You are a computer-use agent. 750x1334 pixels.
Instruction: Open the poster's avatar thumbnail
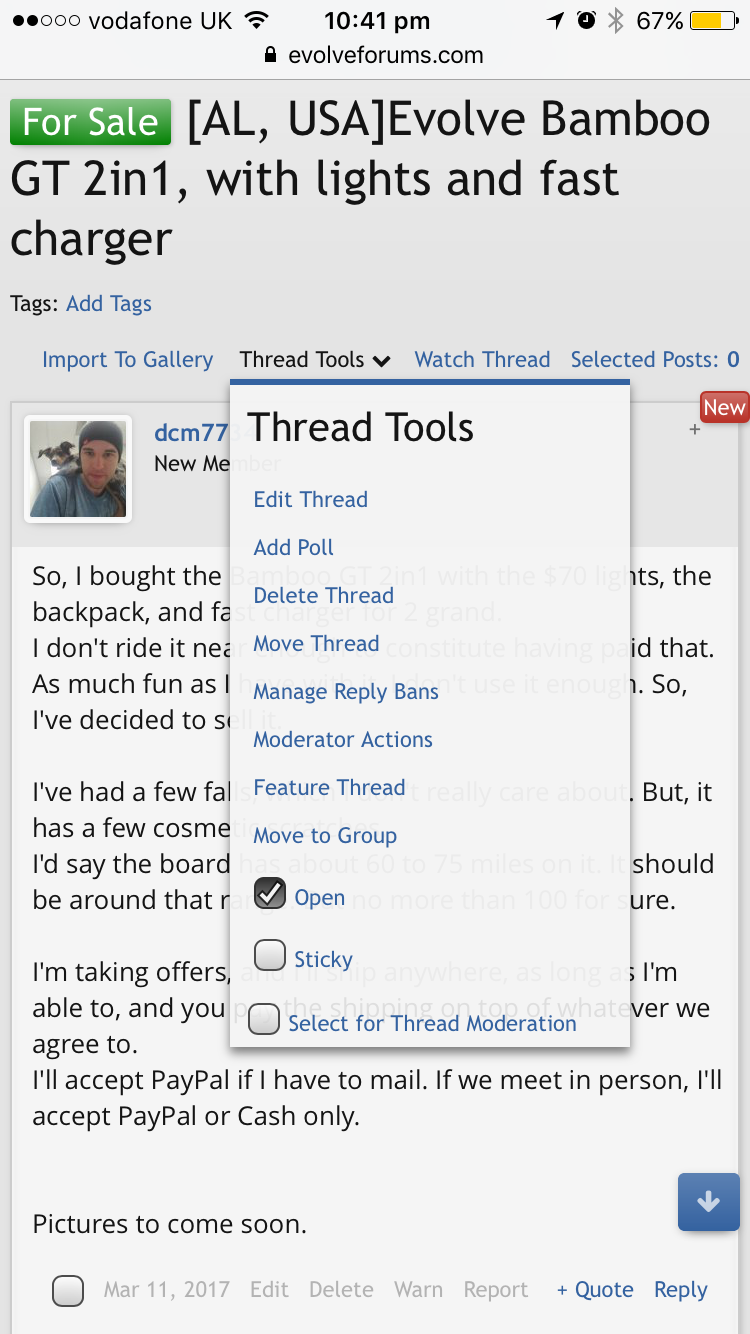(x=78, y=469)
